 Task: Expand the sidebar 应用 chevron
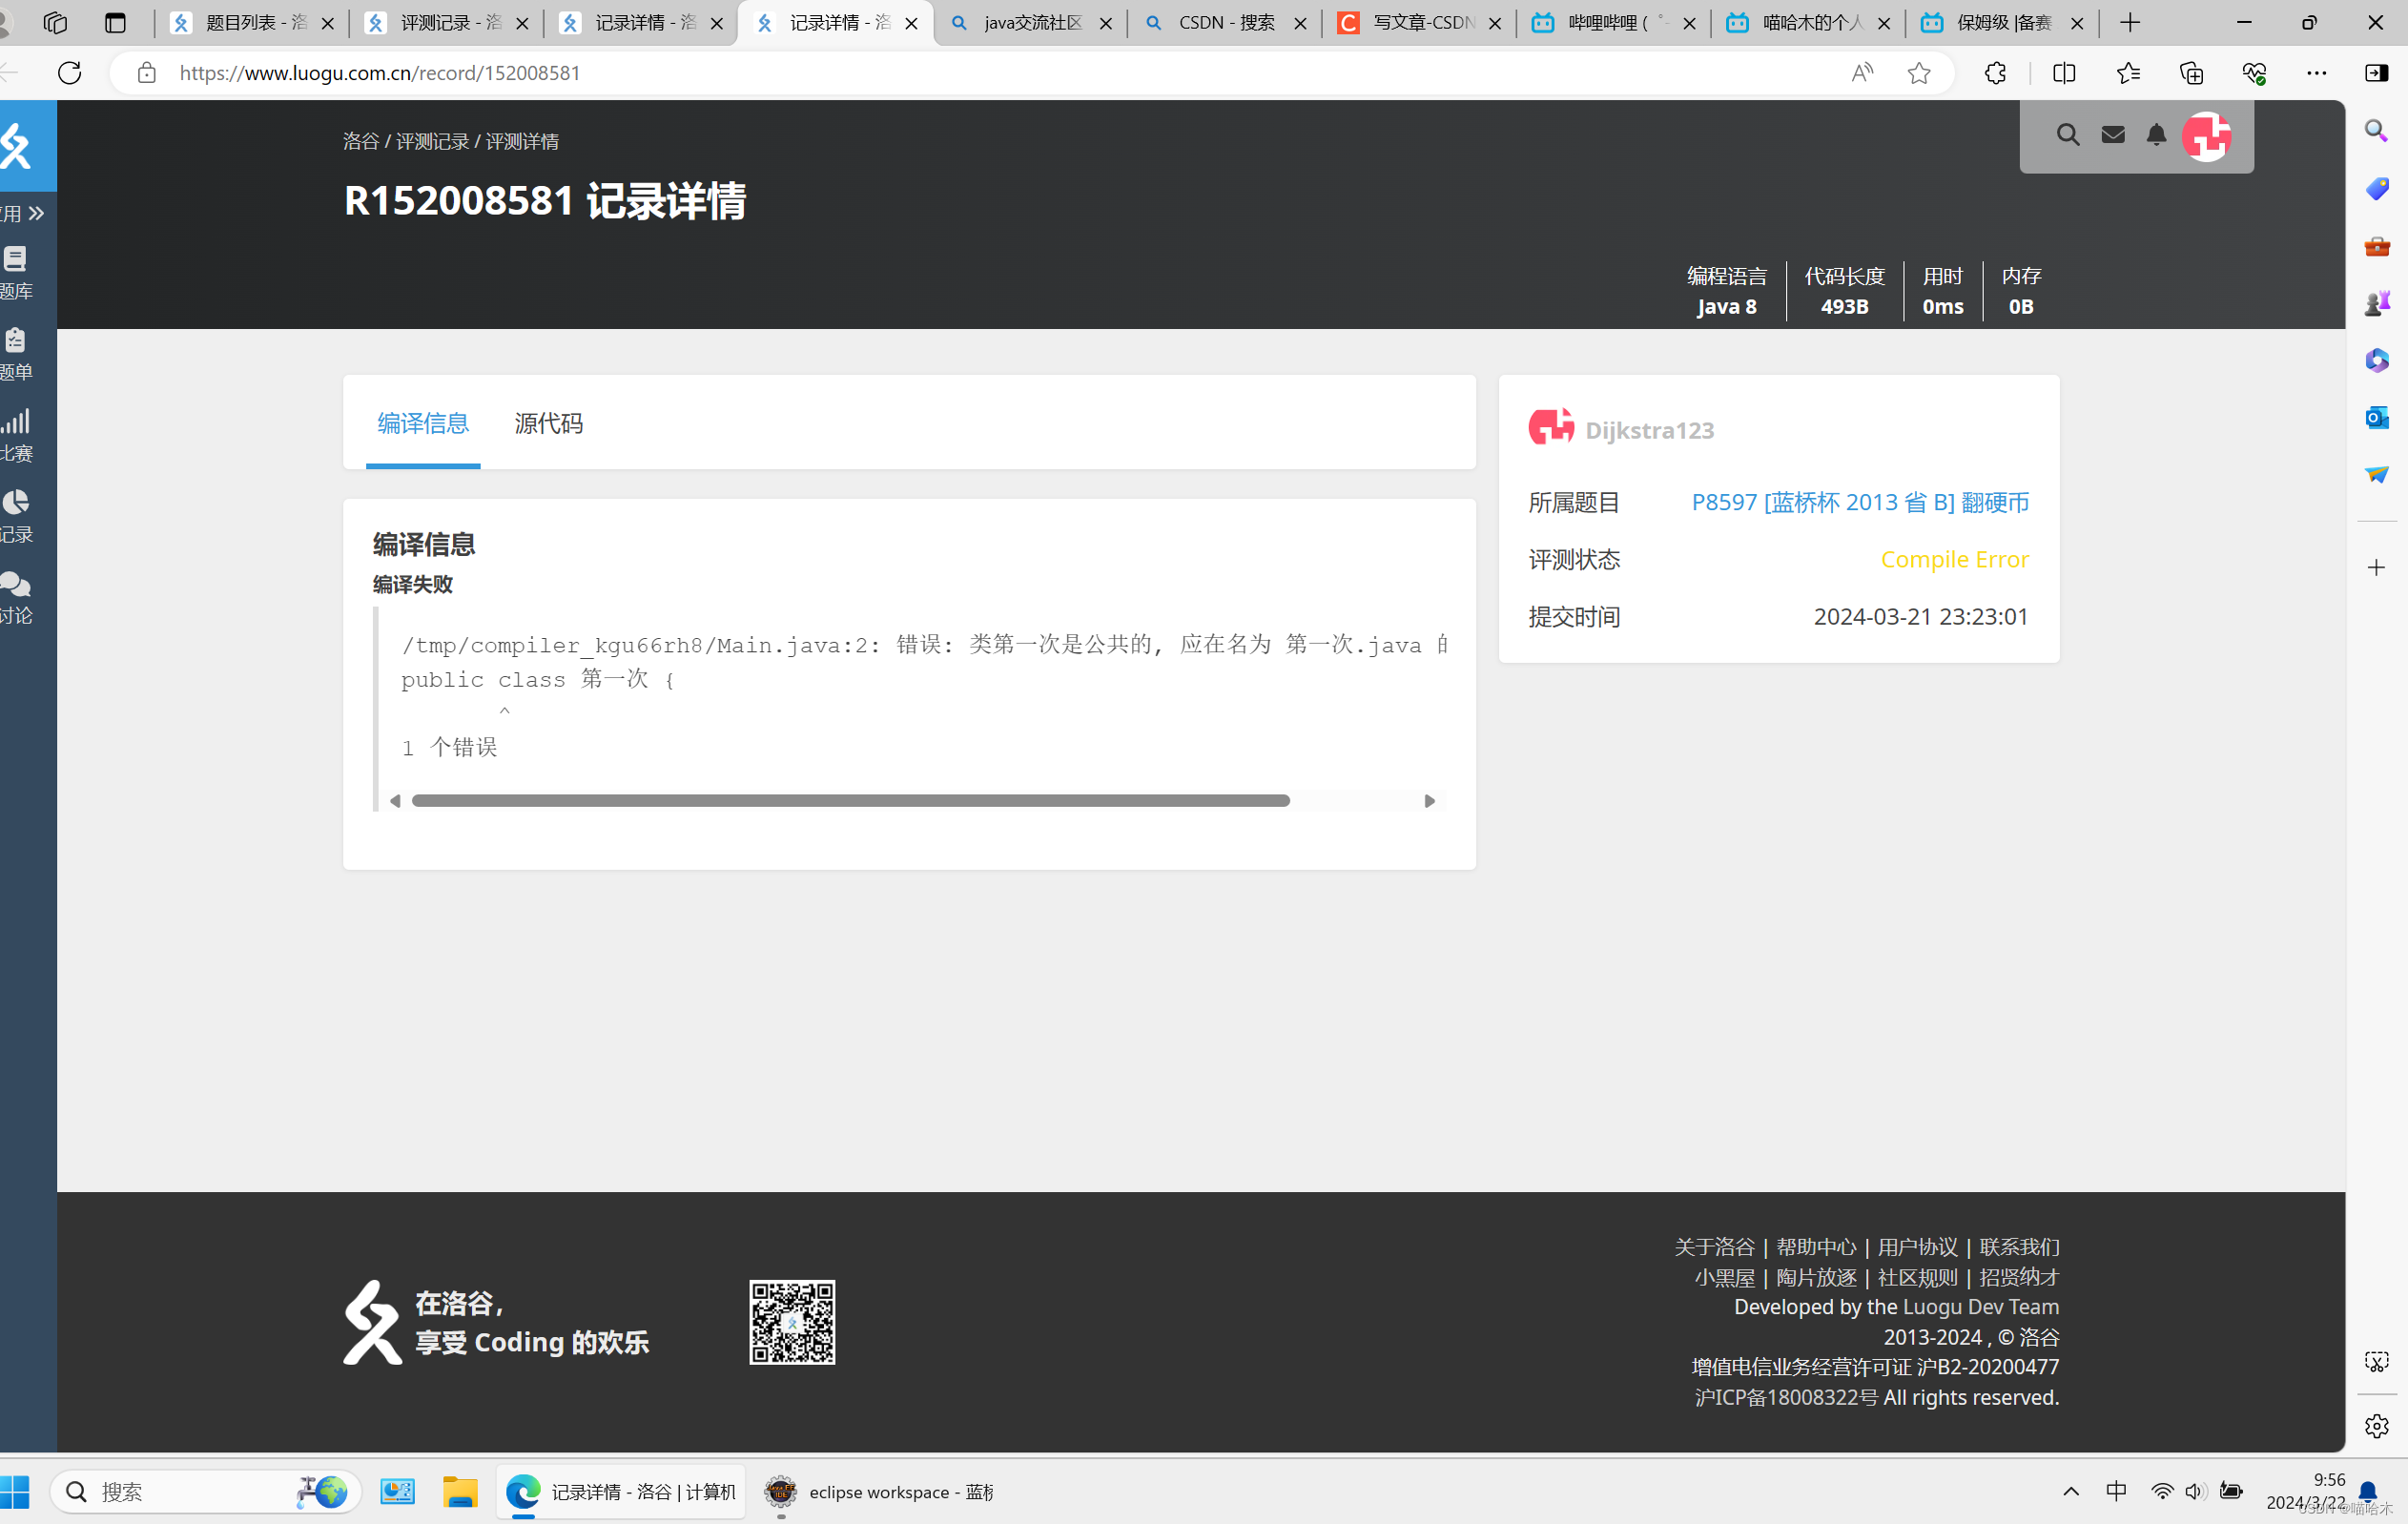pos(36,213)
